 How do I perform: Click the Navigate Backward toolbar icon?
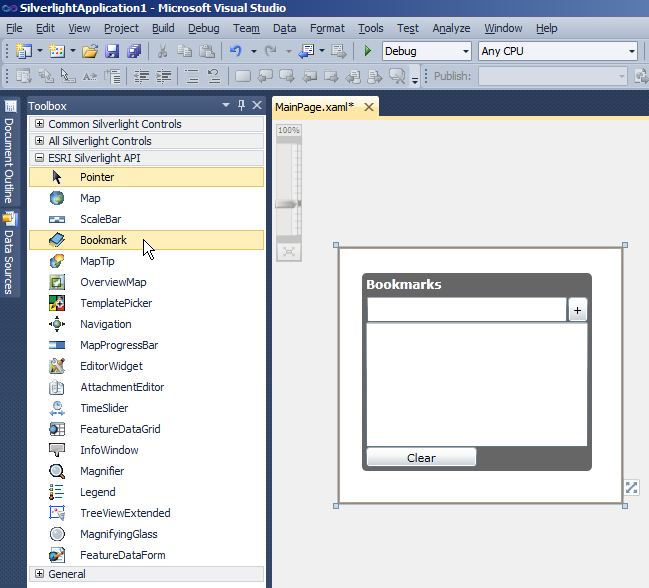click(x=307, y=51)
